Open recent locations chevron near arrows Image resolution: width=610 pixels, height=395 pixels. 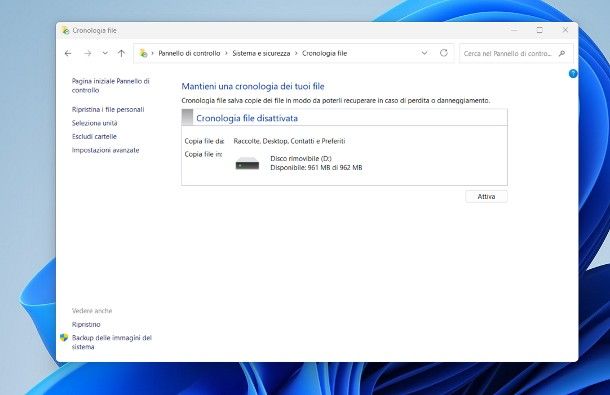105,53
